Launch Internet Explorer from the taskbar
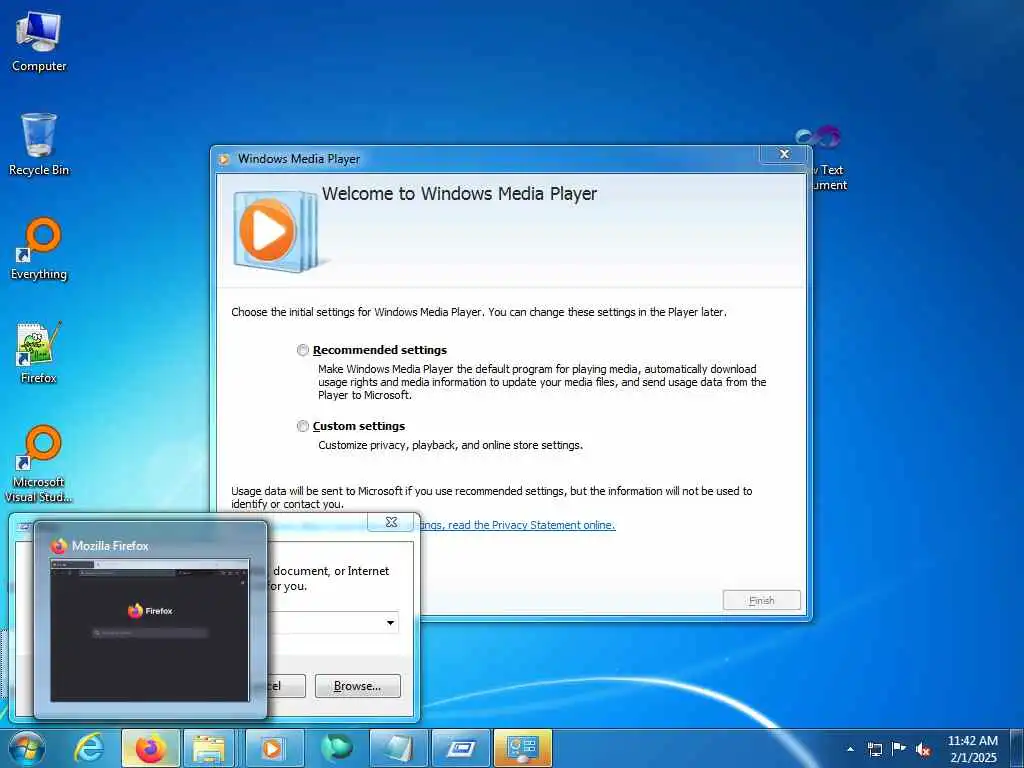The height and width of the screenshot is (768, 1024). (x=88, y=748)
